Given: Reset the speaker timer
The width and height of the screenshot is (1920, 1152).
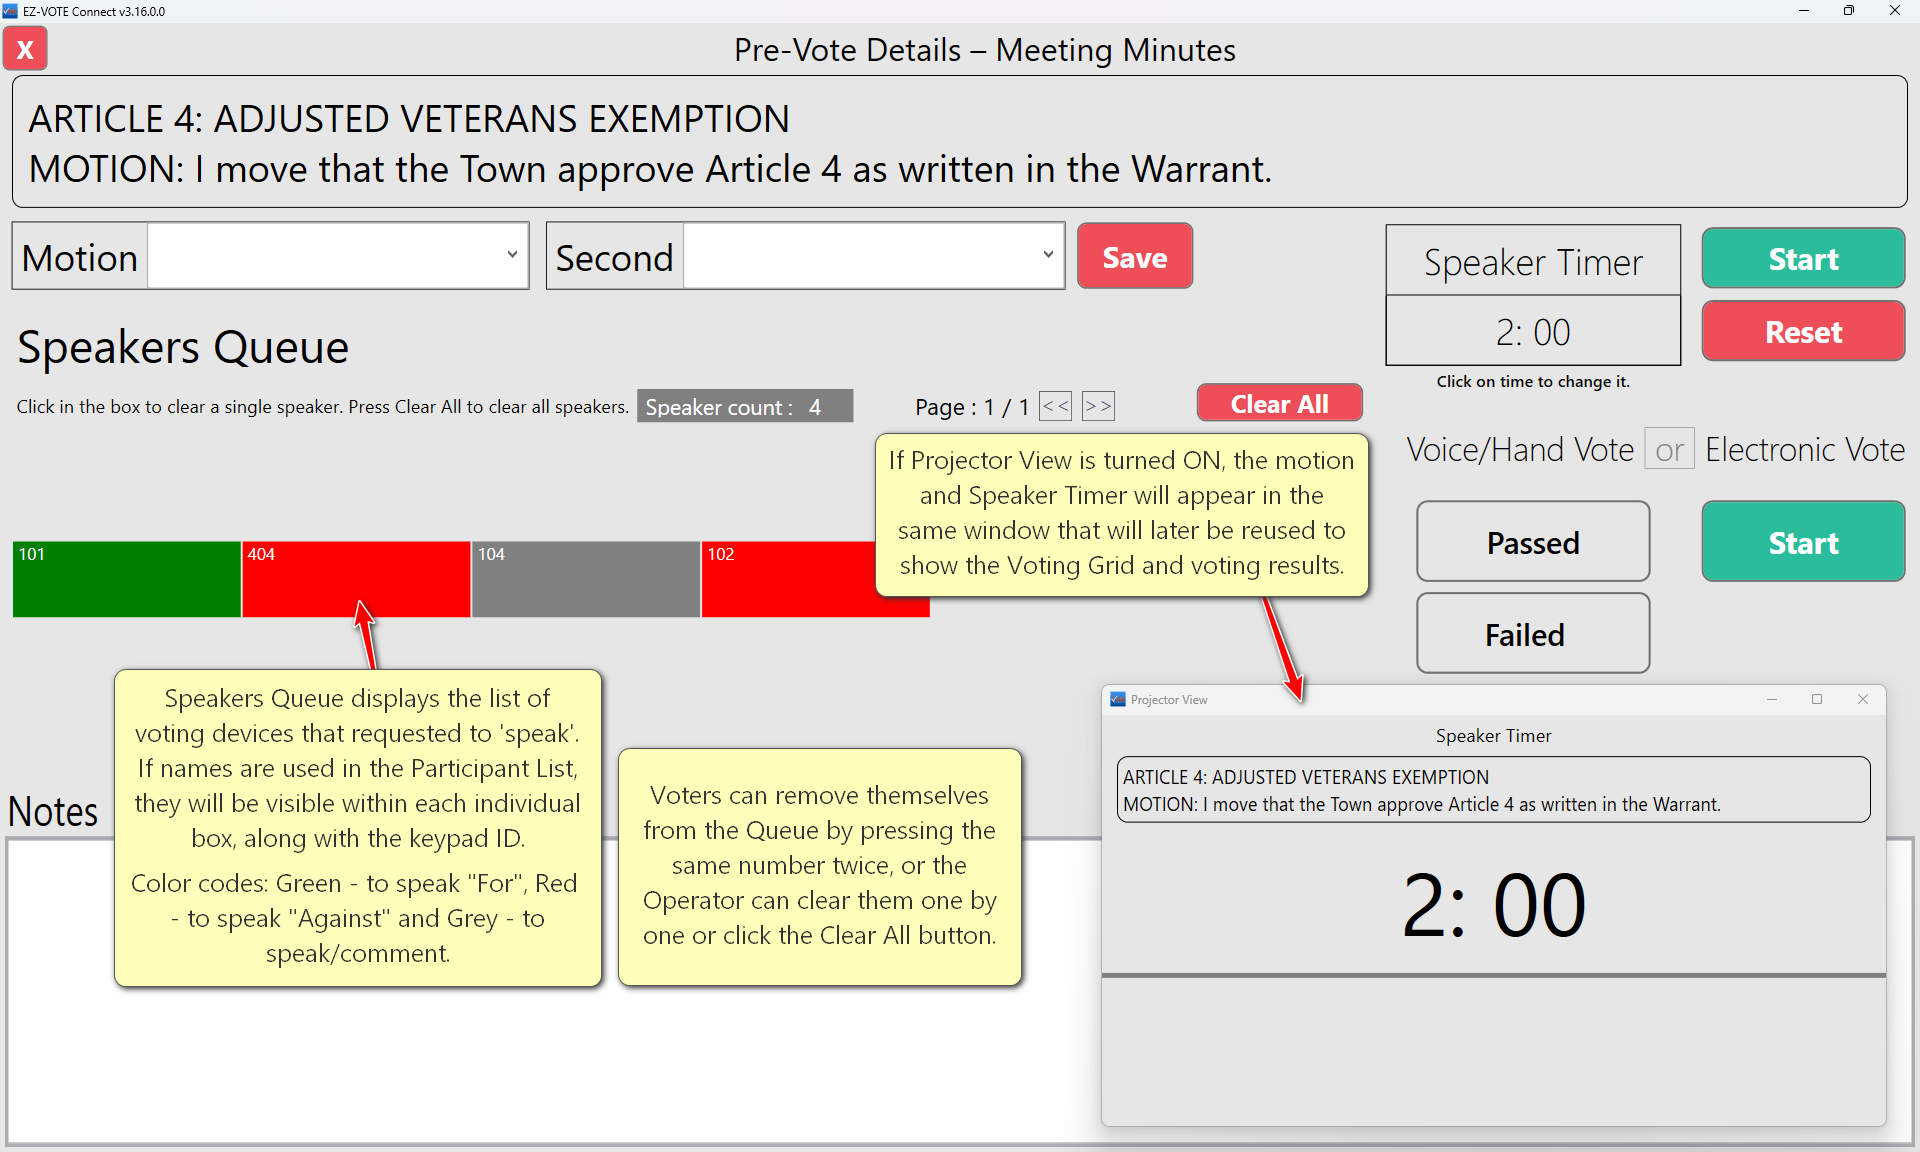Looking at the screenshot, I should pyautogui.click(x=1802, y=332).
